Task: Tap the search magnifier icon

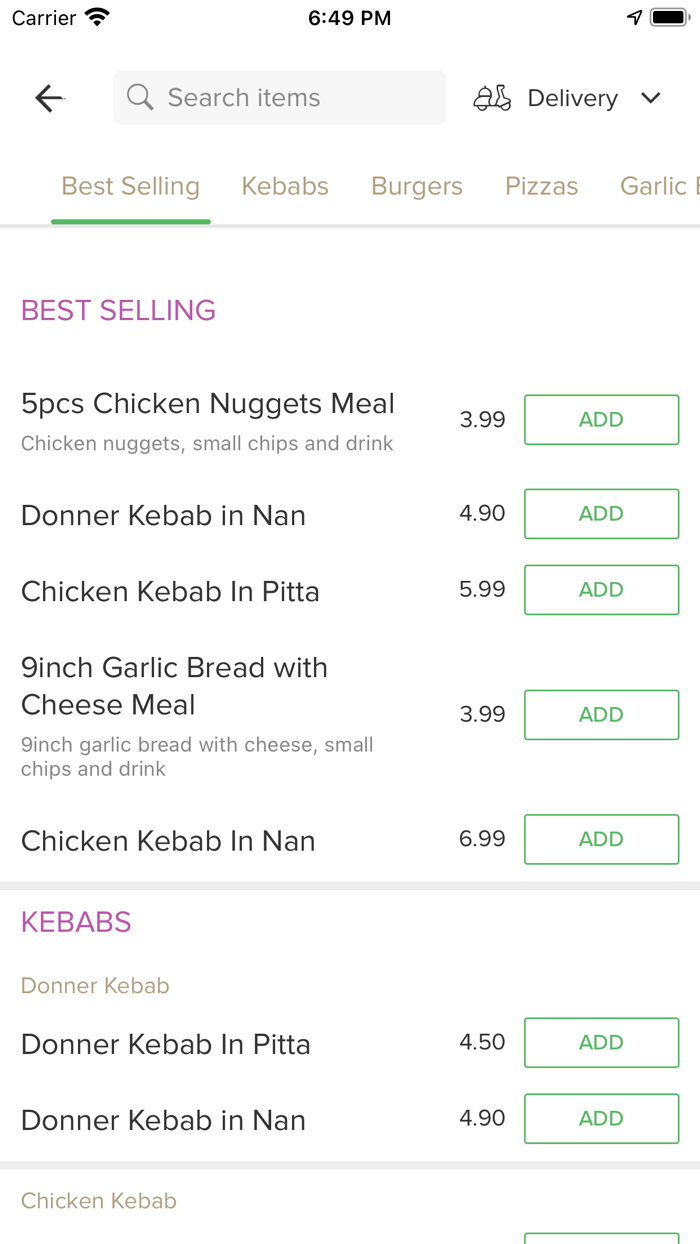Action: tap(141, 98)
